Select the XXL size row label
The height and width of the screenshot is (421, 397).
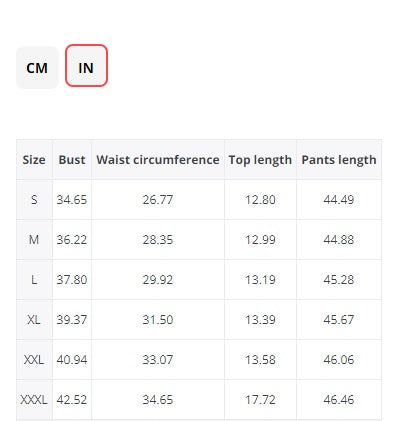[34, 360]
